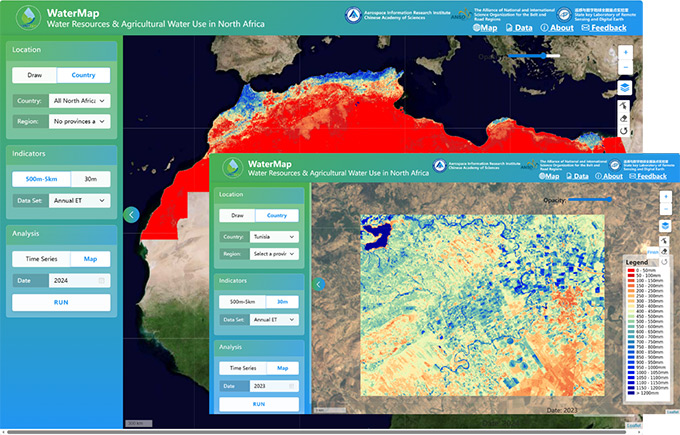
Task: Click reset rotation icon on top map
Action: 625,131
